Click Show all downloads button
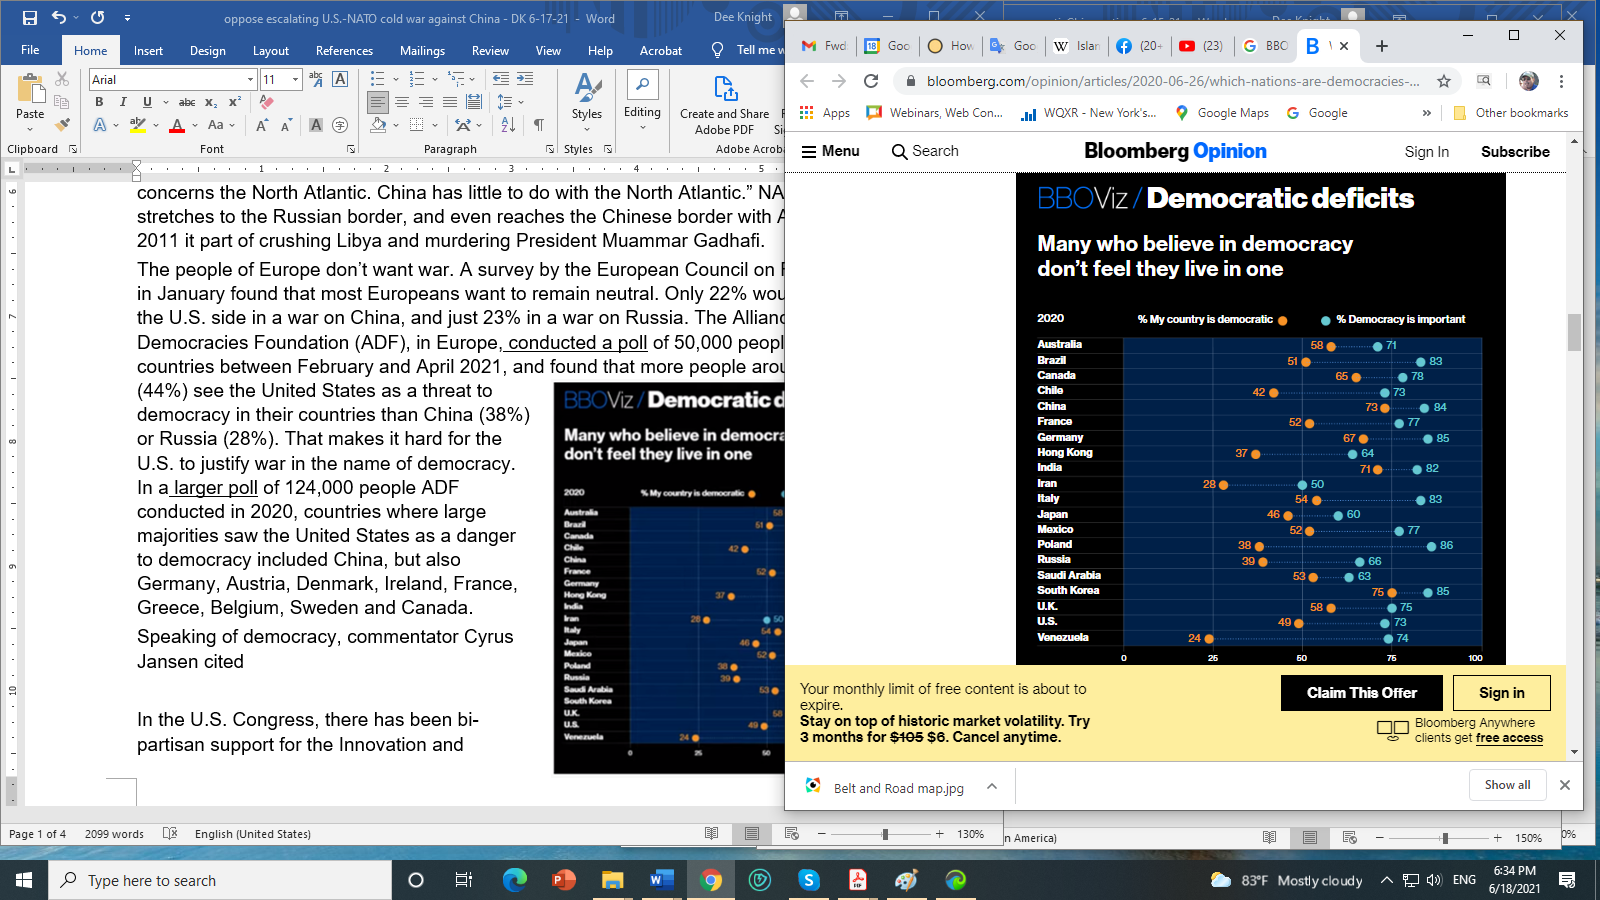 tap(1508, 785)
